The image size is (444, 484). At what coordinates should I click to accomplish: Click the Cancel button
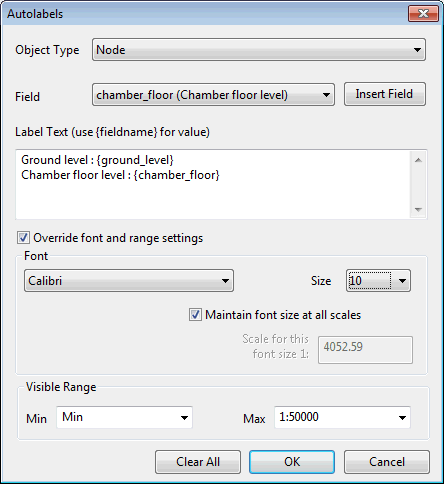point(387,462)
